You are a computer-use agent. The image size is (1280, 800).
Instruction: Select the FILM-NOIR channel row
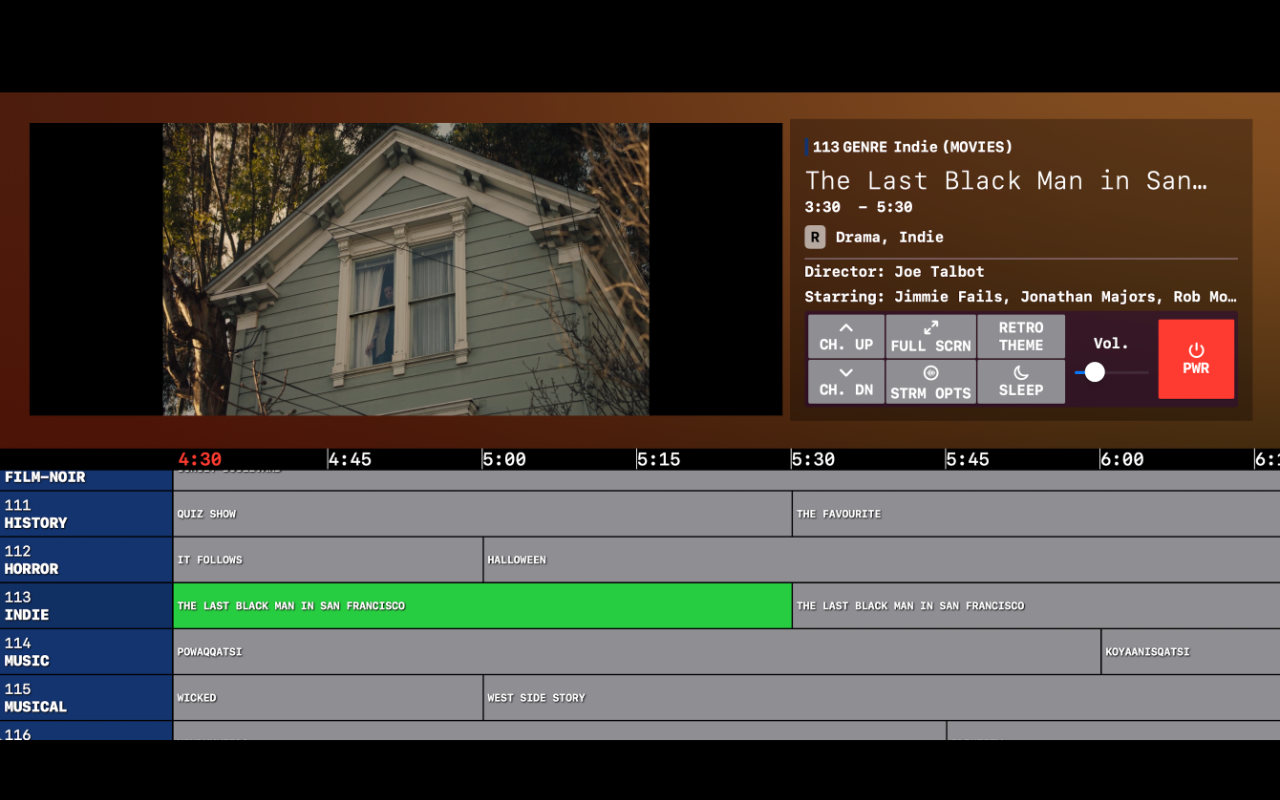tap(86, 480)
